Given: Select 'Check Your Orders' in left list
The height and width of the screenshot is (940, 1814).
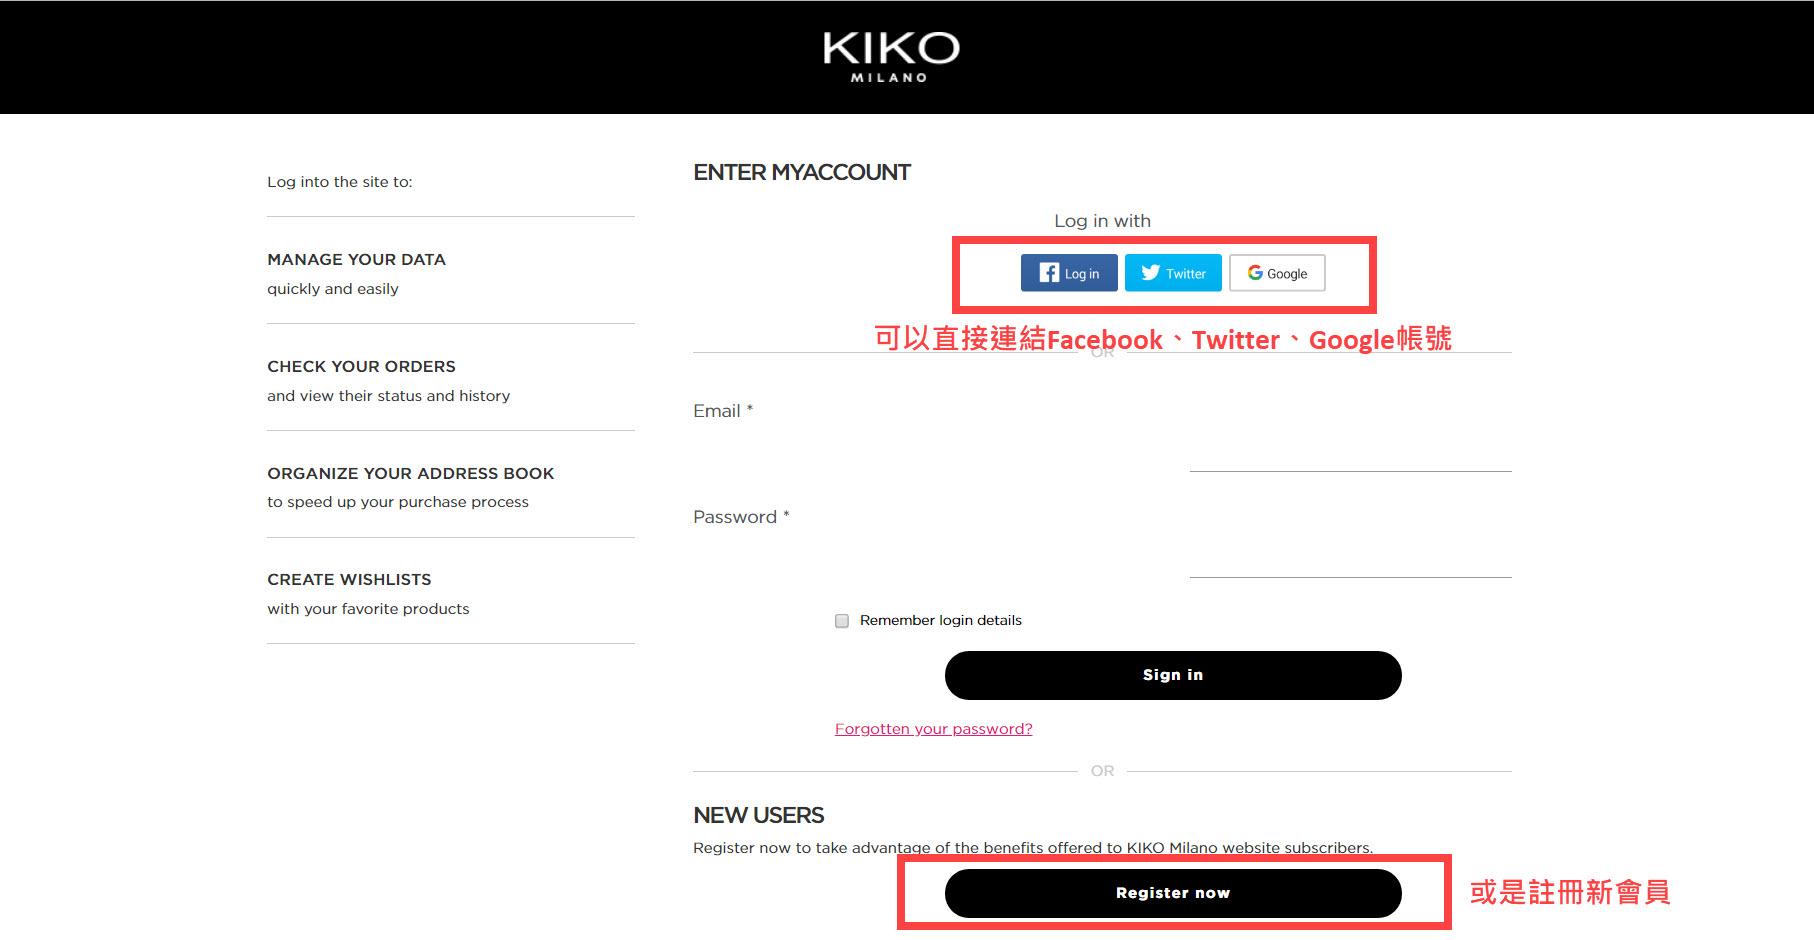Looking at the screenshot, I should 361,367.
